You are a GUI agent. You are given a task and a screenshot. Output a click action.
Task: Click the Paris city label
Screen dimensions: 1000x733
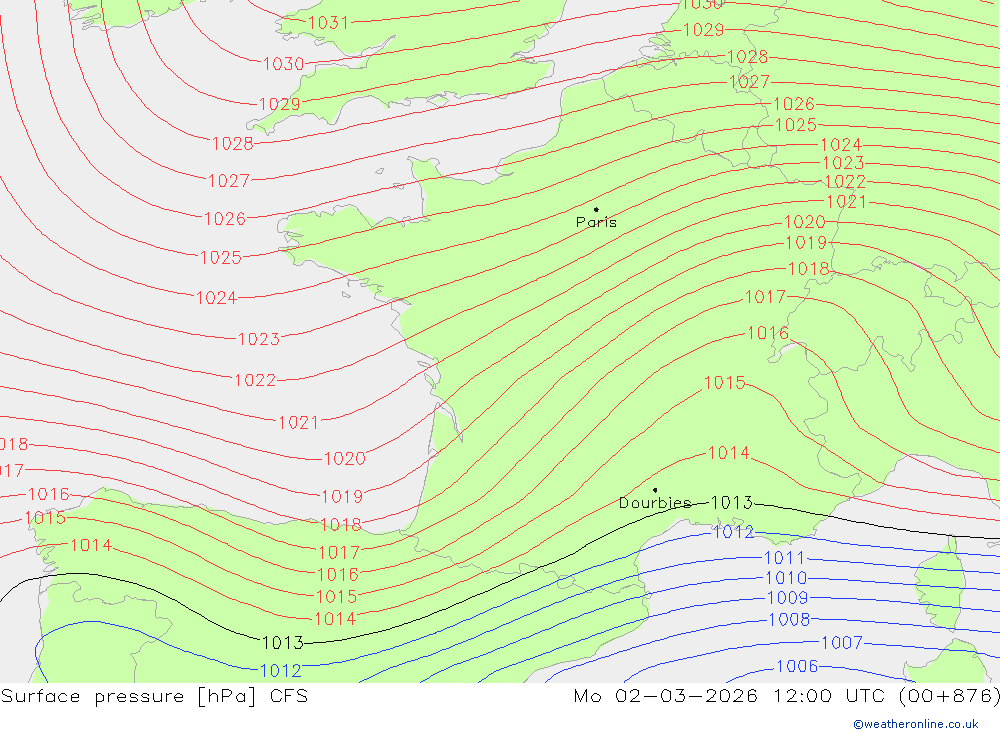click(x=596, y=222)
